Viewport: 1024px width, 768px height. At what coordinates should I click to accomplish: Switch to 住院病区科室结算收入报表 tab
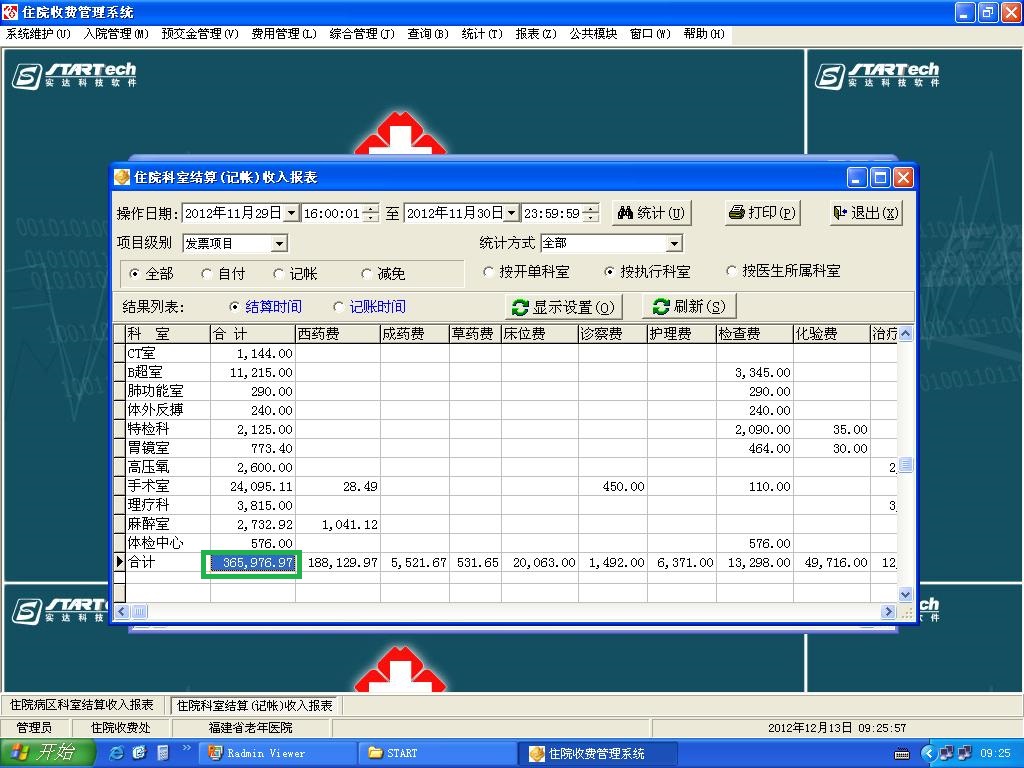[82, 705]
